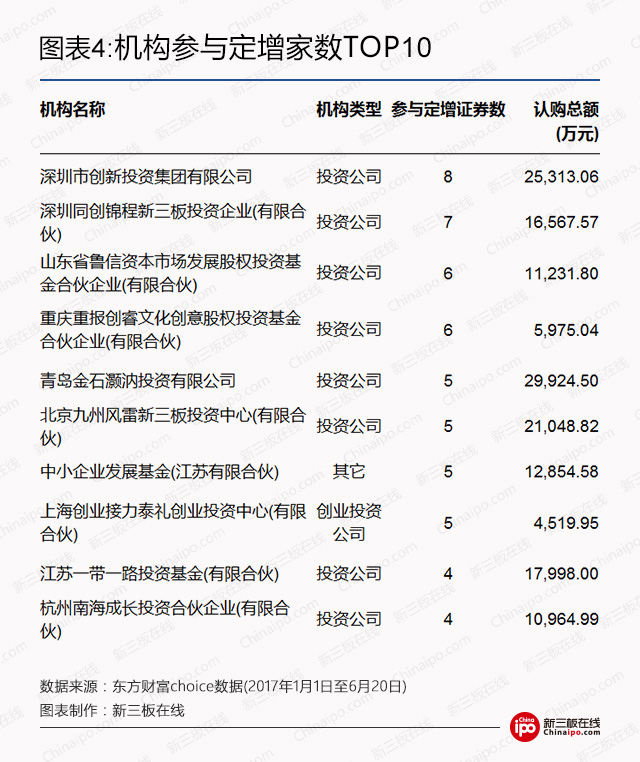Click 投资公司 in the 青岛金石灏汭 row
Image resolution: width=640 pixels, height=762 pixels.
[x=349, y=381]
